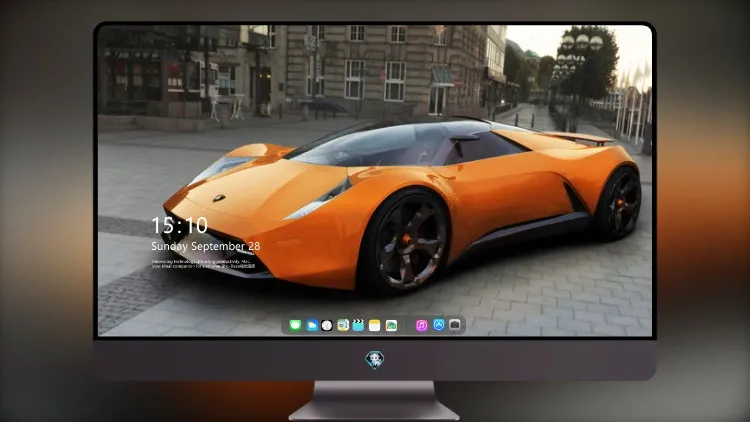
Task: Click the 15:10 clock widget
Action: (179, 225)
